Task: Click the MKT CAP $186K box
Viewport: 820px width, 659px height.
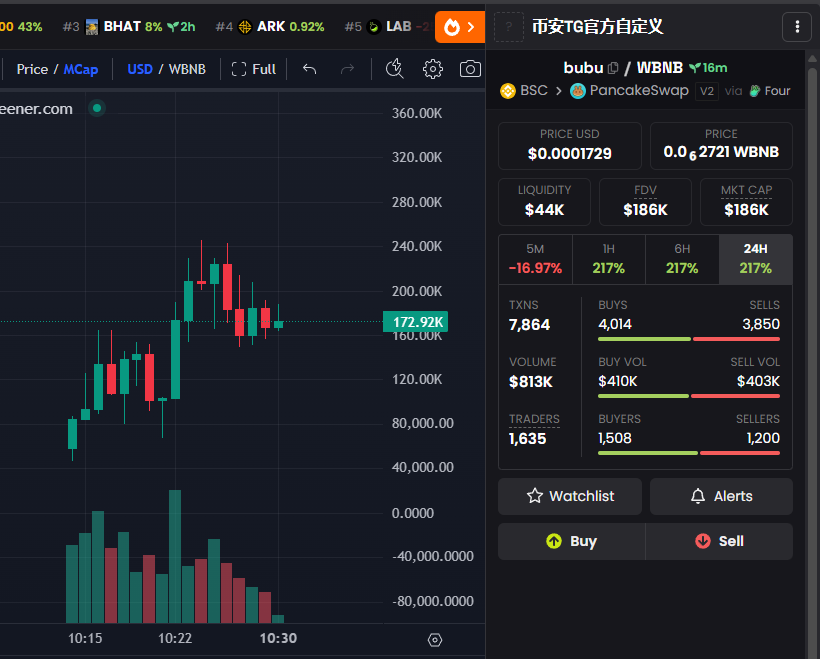Action: coord(746,202)
